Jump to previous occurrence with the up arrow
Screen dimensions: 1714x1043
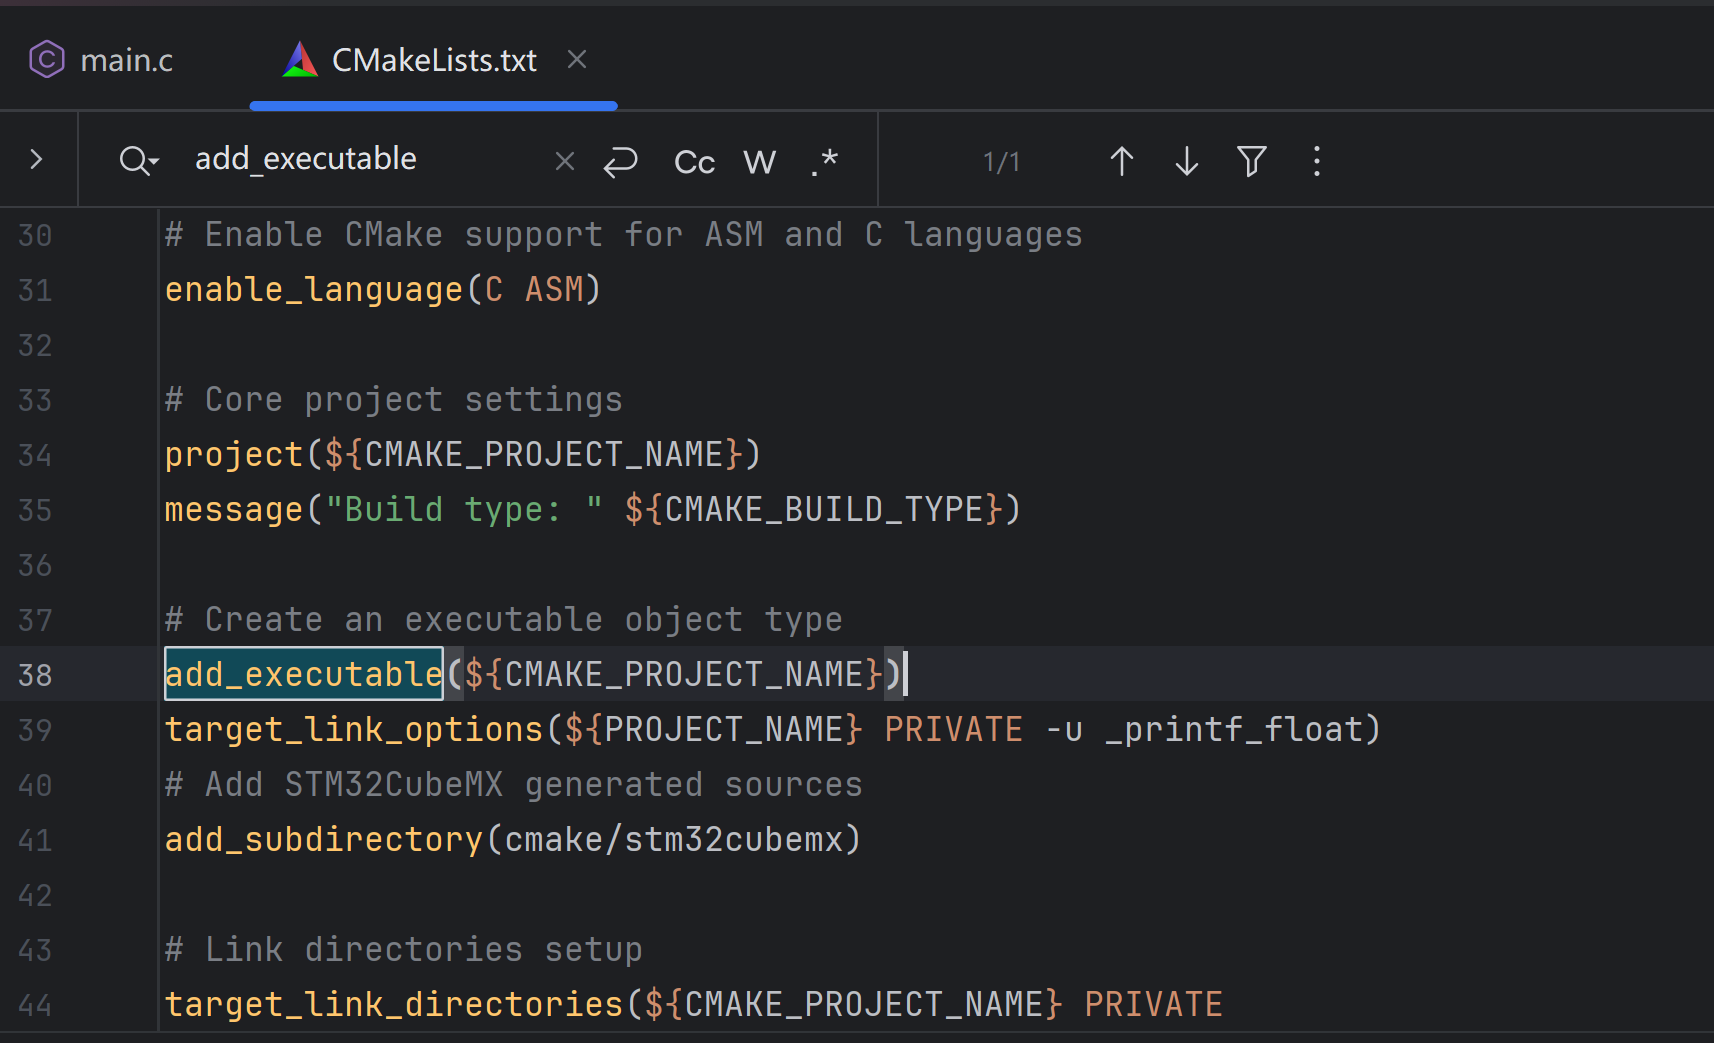click(x=1121, y=160)
